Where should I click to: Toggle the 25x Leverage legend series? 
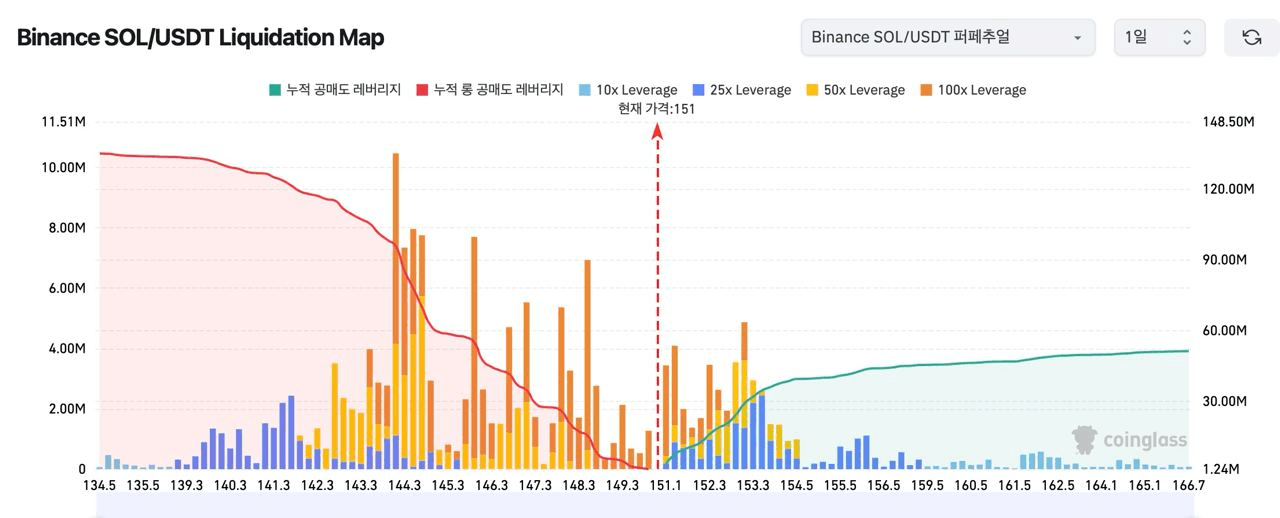click(x=741, y=90)
